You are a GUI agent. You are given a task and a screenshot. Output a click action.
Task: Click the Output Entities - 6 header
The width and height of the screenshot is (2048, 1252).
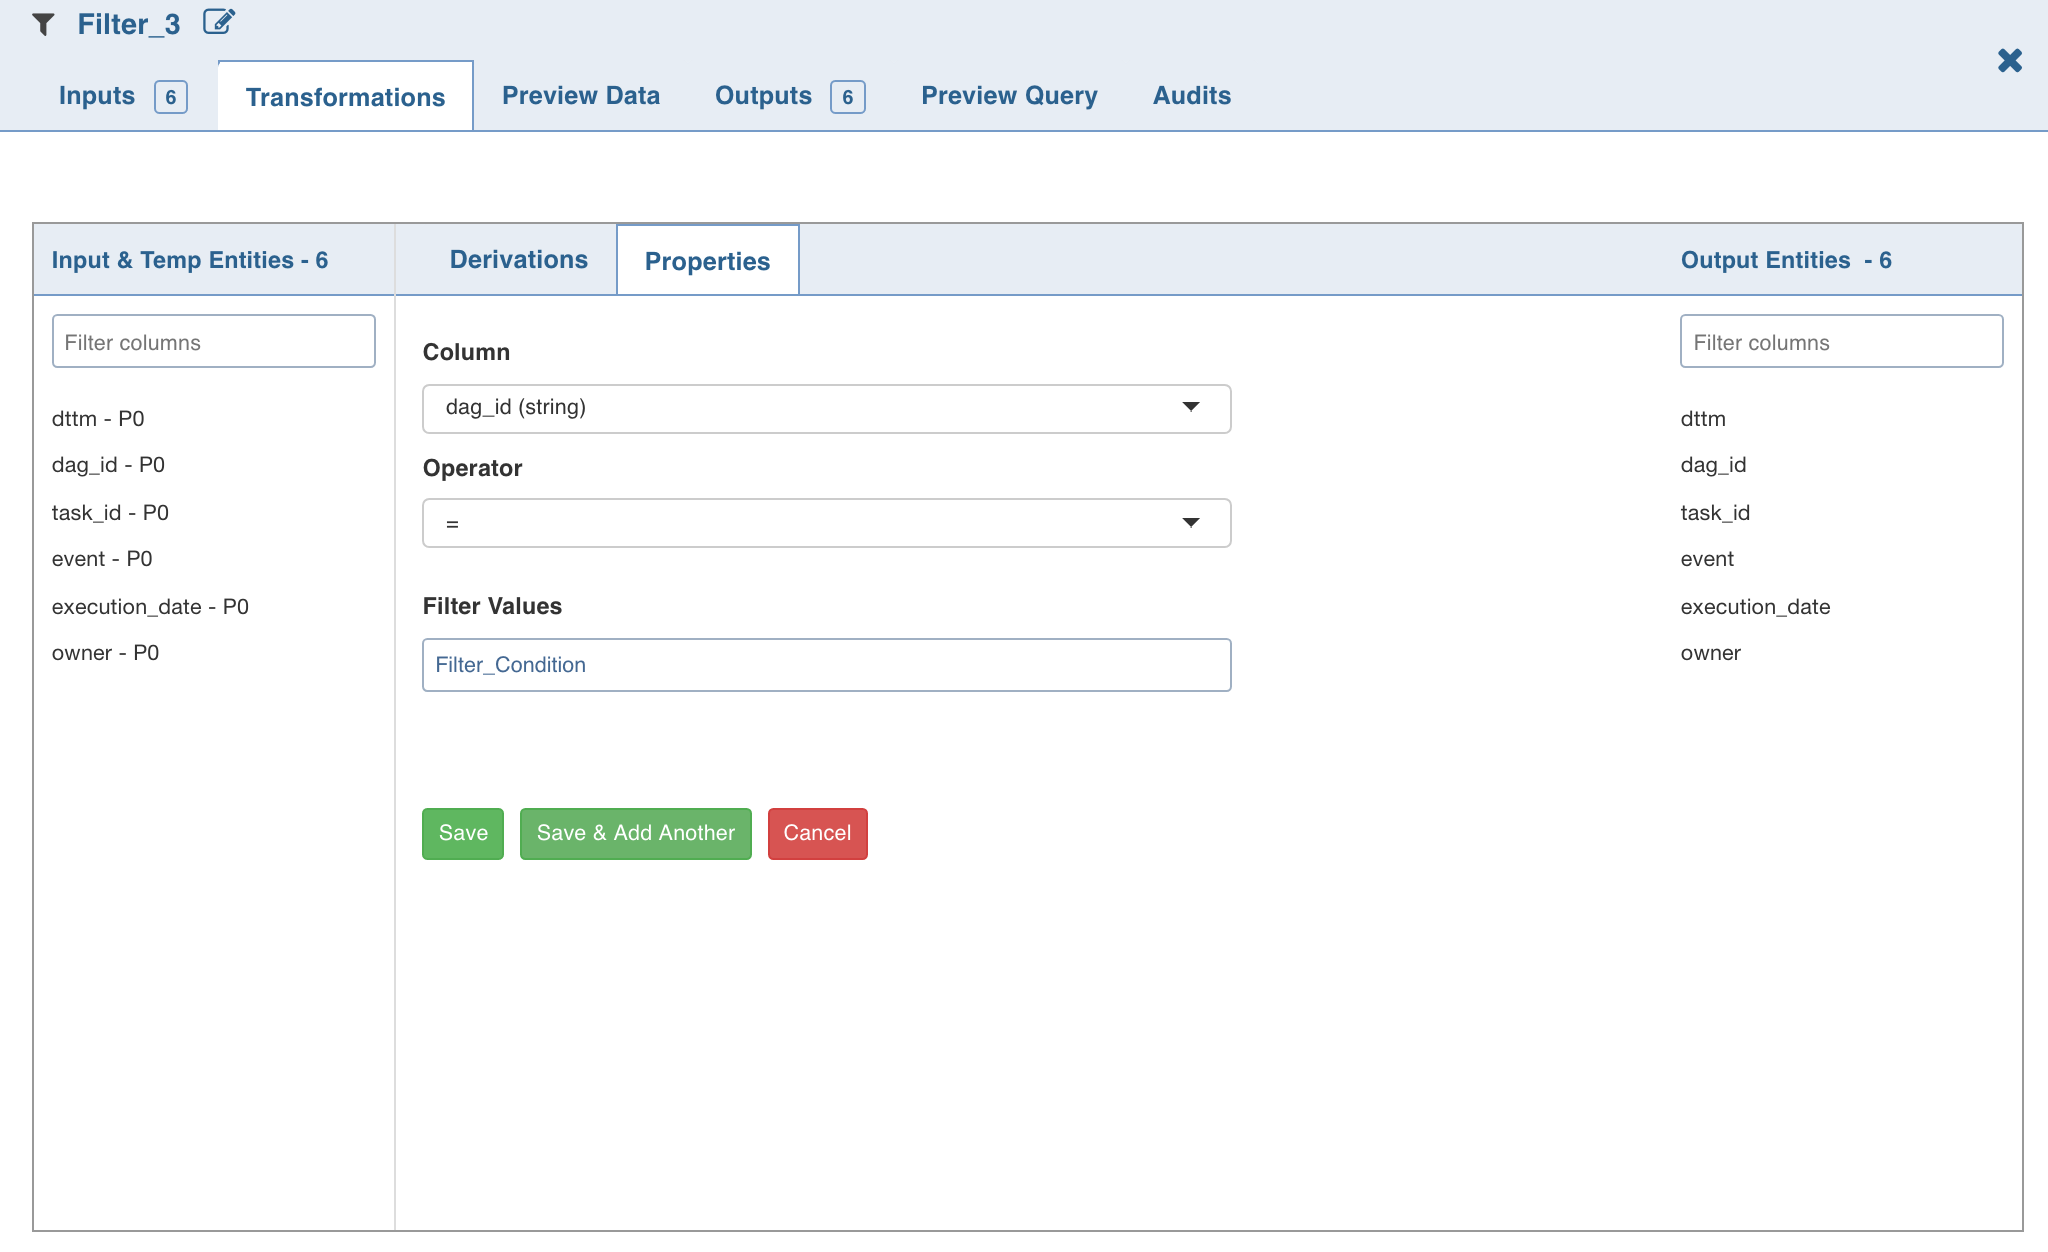point(1786,260)
